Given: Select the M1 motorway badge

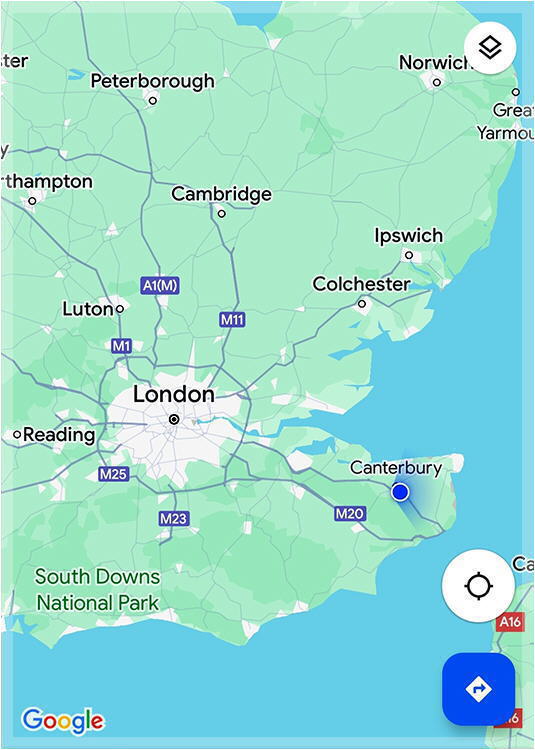Looking at the screenshot, I should click(121, 346).
